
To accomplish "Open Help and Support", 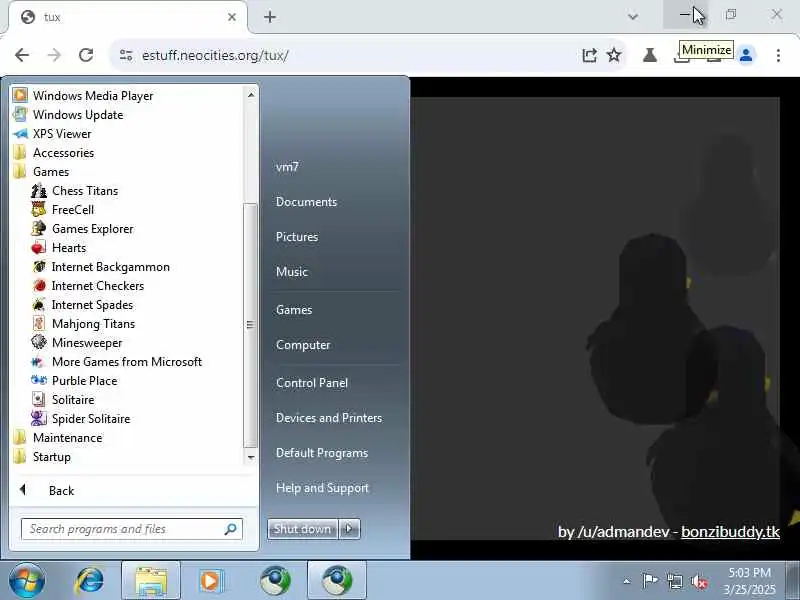I will (322, 488).
